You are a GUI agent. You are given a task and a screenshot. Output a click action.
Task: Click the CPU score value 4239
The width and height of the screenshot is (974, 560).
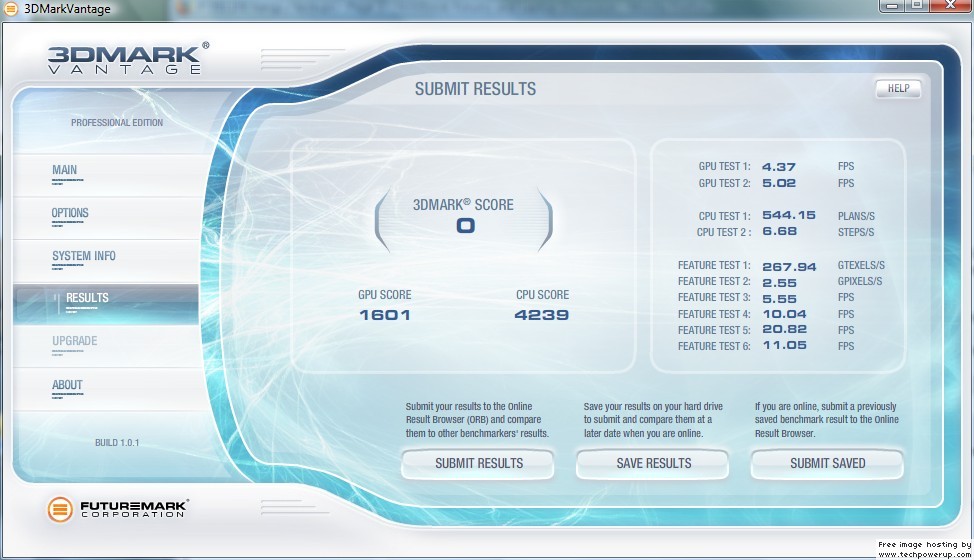click(x=542, y=315)
